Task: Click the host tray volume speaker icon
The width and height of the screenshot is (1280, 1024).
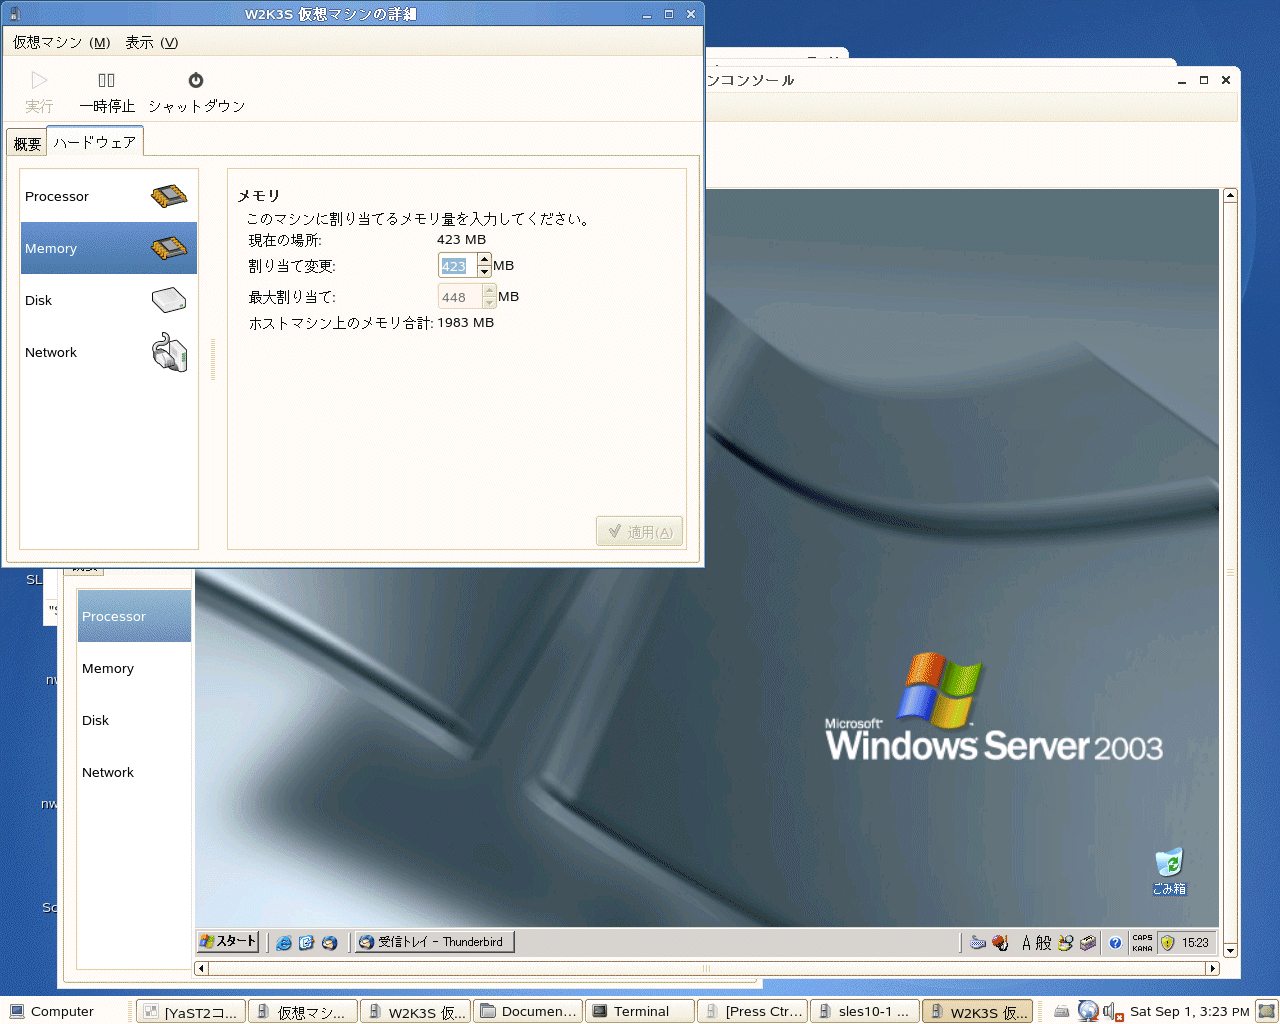Action: click(x=1112, y=1012)
